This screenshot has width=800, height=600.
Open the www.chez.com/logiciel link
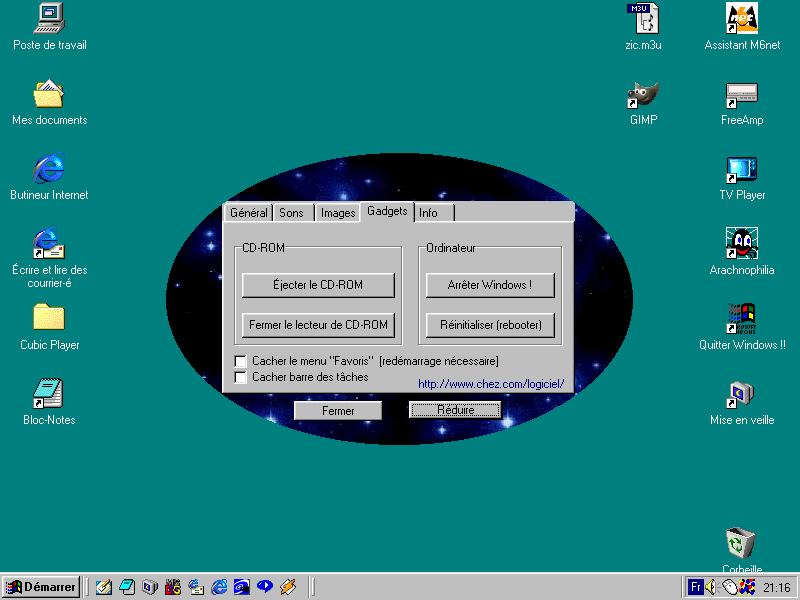point(491,384)
